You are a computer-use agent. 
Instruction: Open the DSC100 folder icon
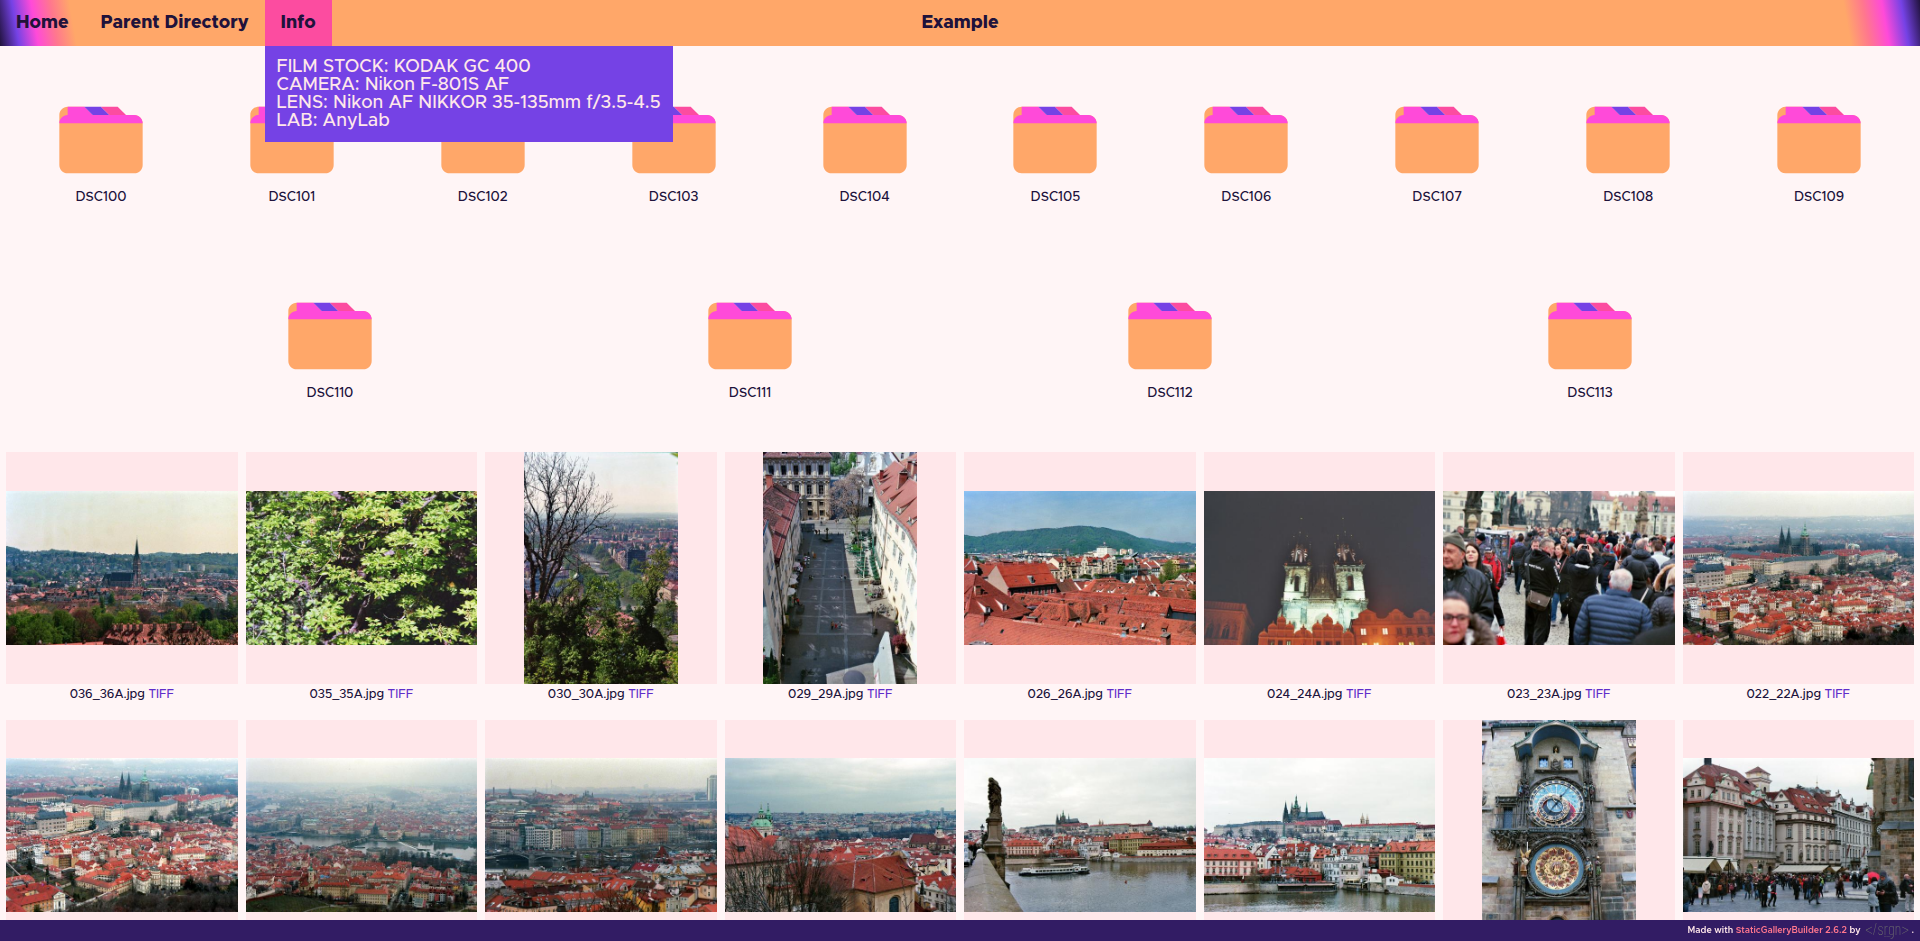[x=100, y=141]
